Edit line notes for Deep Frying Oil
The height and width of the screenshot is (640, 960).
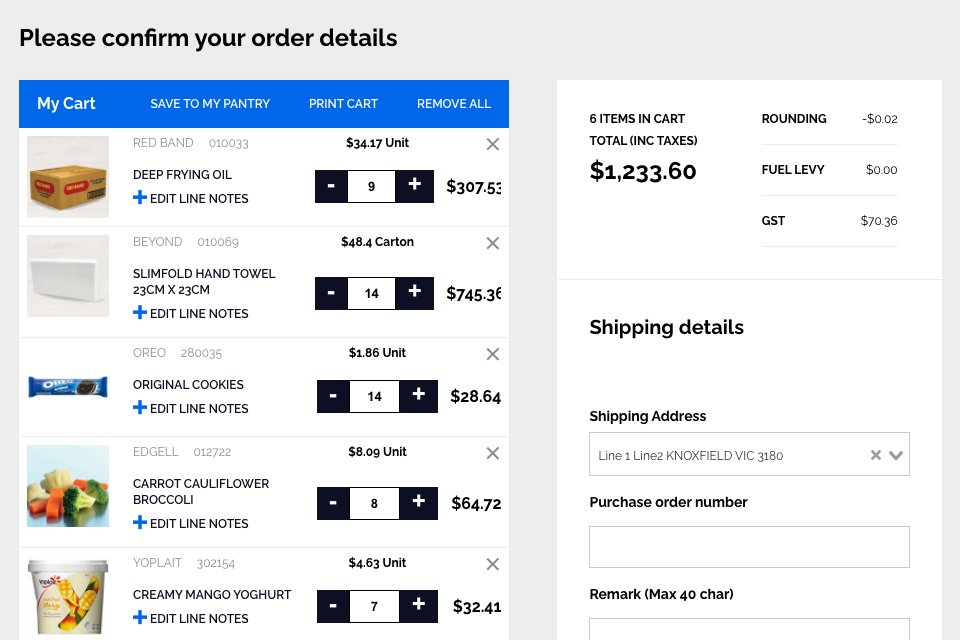190,198
